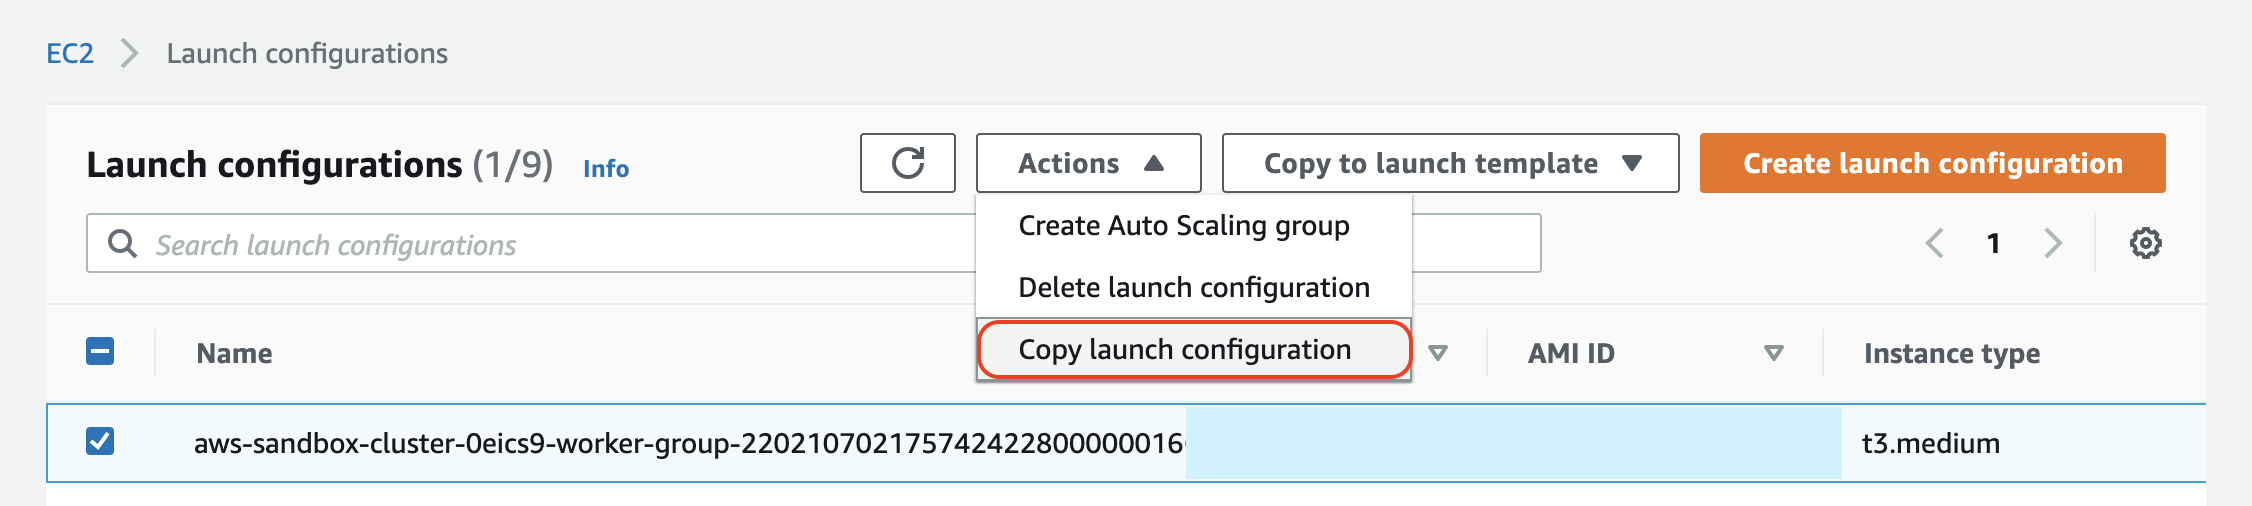Uncheck the aws-sandbox-cluster worker group row
Image resolution: width=2252 pixels, height=506 pixels.
100,441
